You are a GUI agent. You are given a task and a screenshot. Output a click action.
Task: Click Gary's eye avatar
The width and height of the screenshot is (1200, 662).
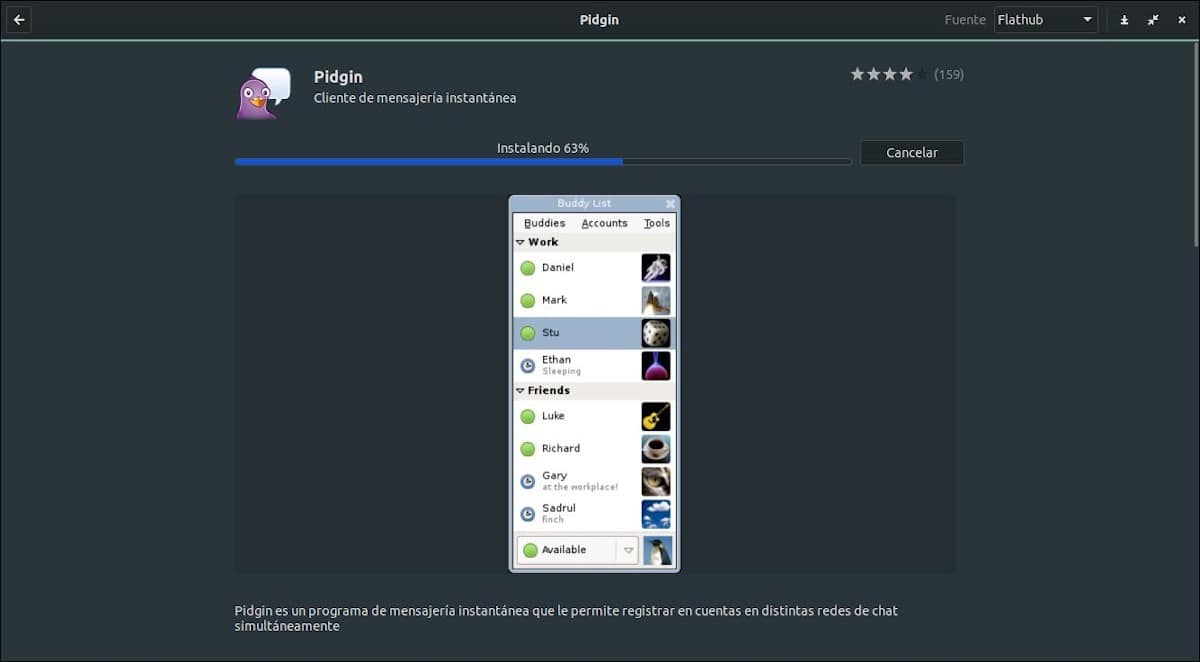(x=656, y=481)
